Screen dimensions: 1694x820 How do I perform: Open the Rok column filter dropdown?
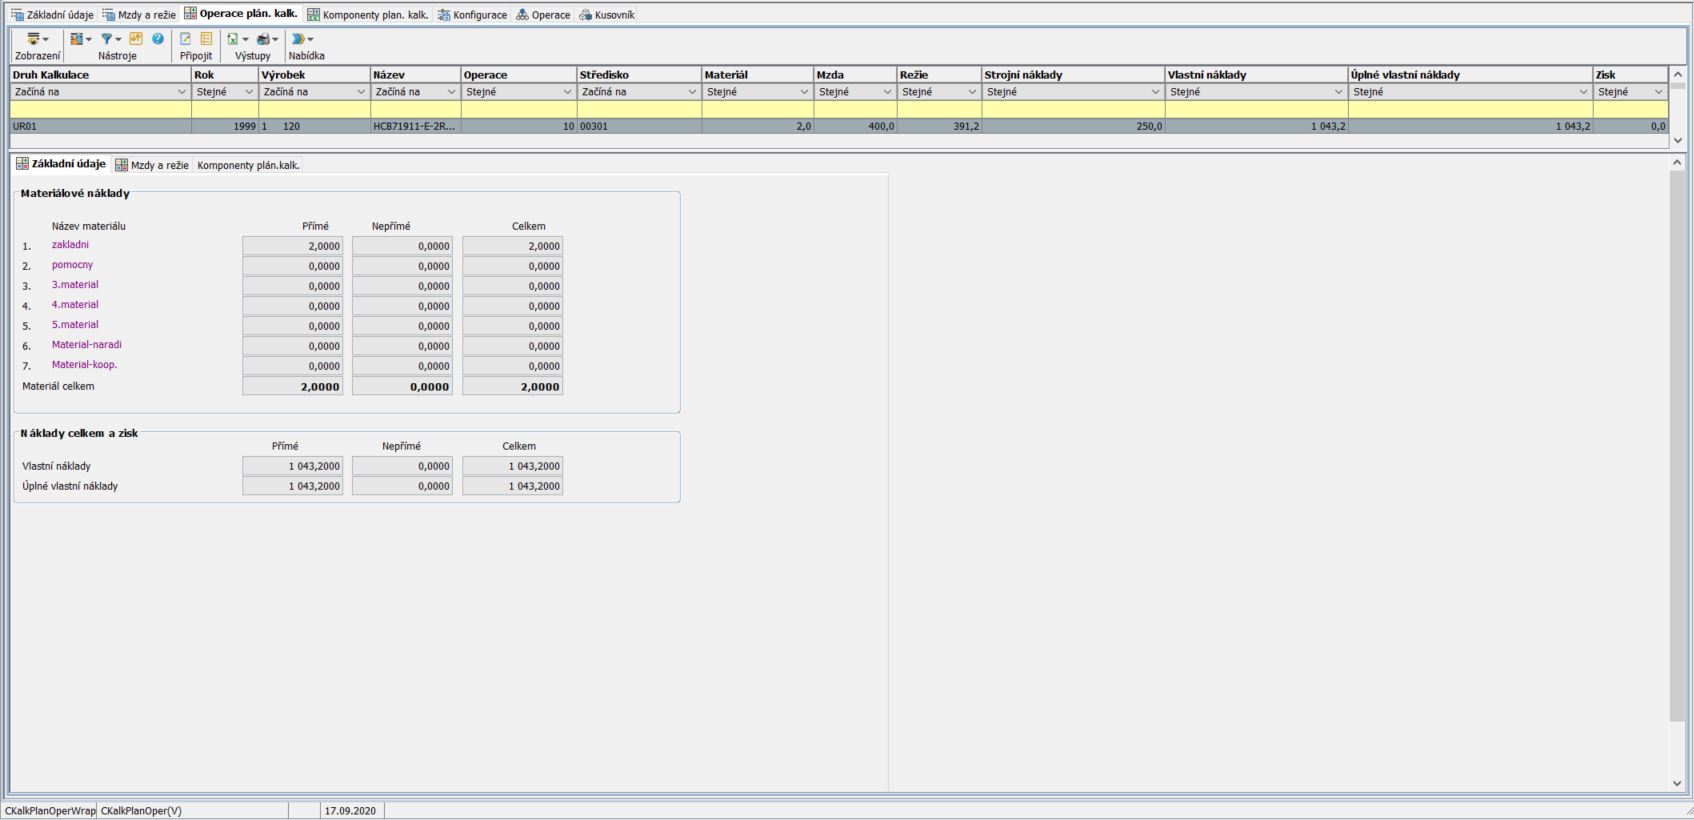(x=249, y=92)
